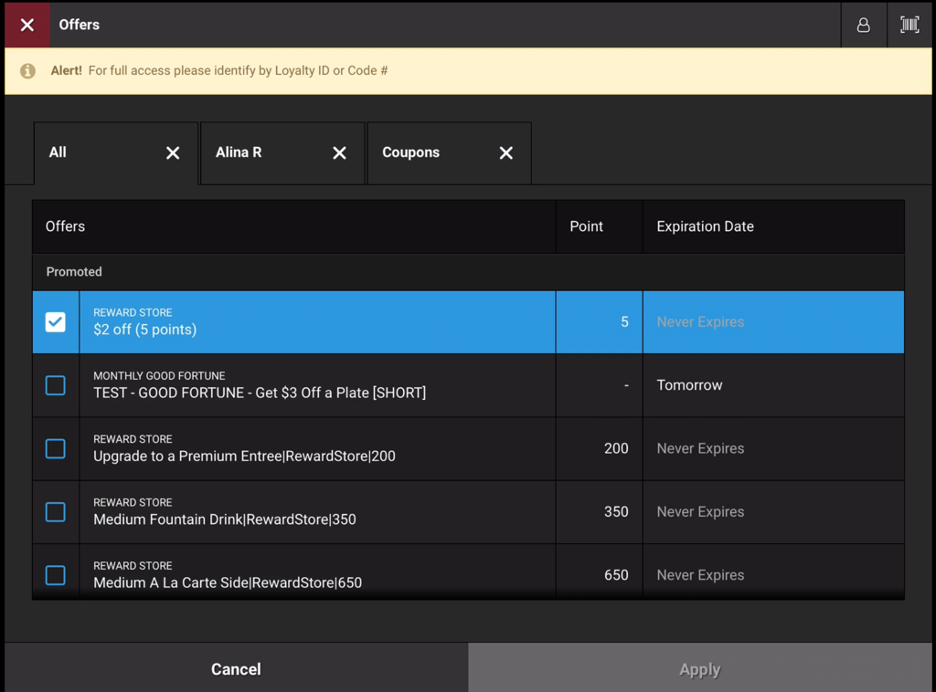Check the Medium A La Carte Side offer
This screenshot has width=936, height=692.
55,575
